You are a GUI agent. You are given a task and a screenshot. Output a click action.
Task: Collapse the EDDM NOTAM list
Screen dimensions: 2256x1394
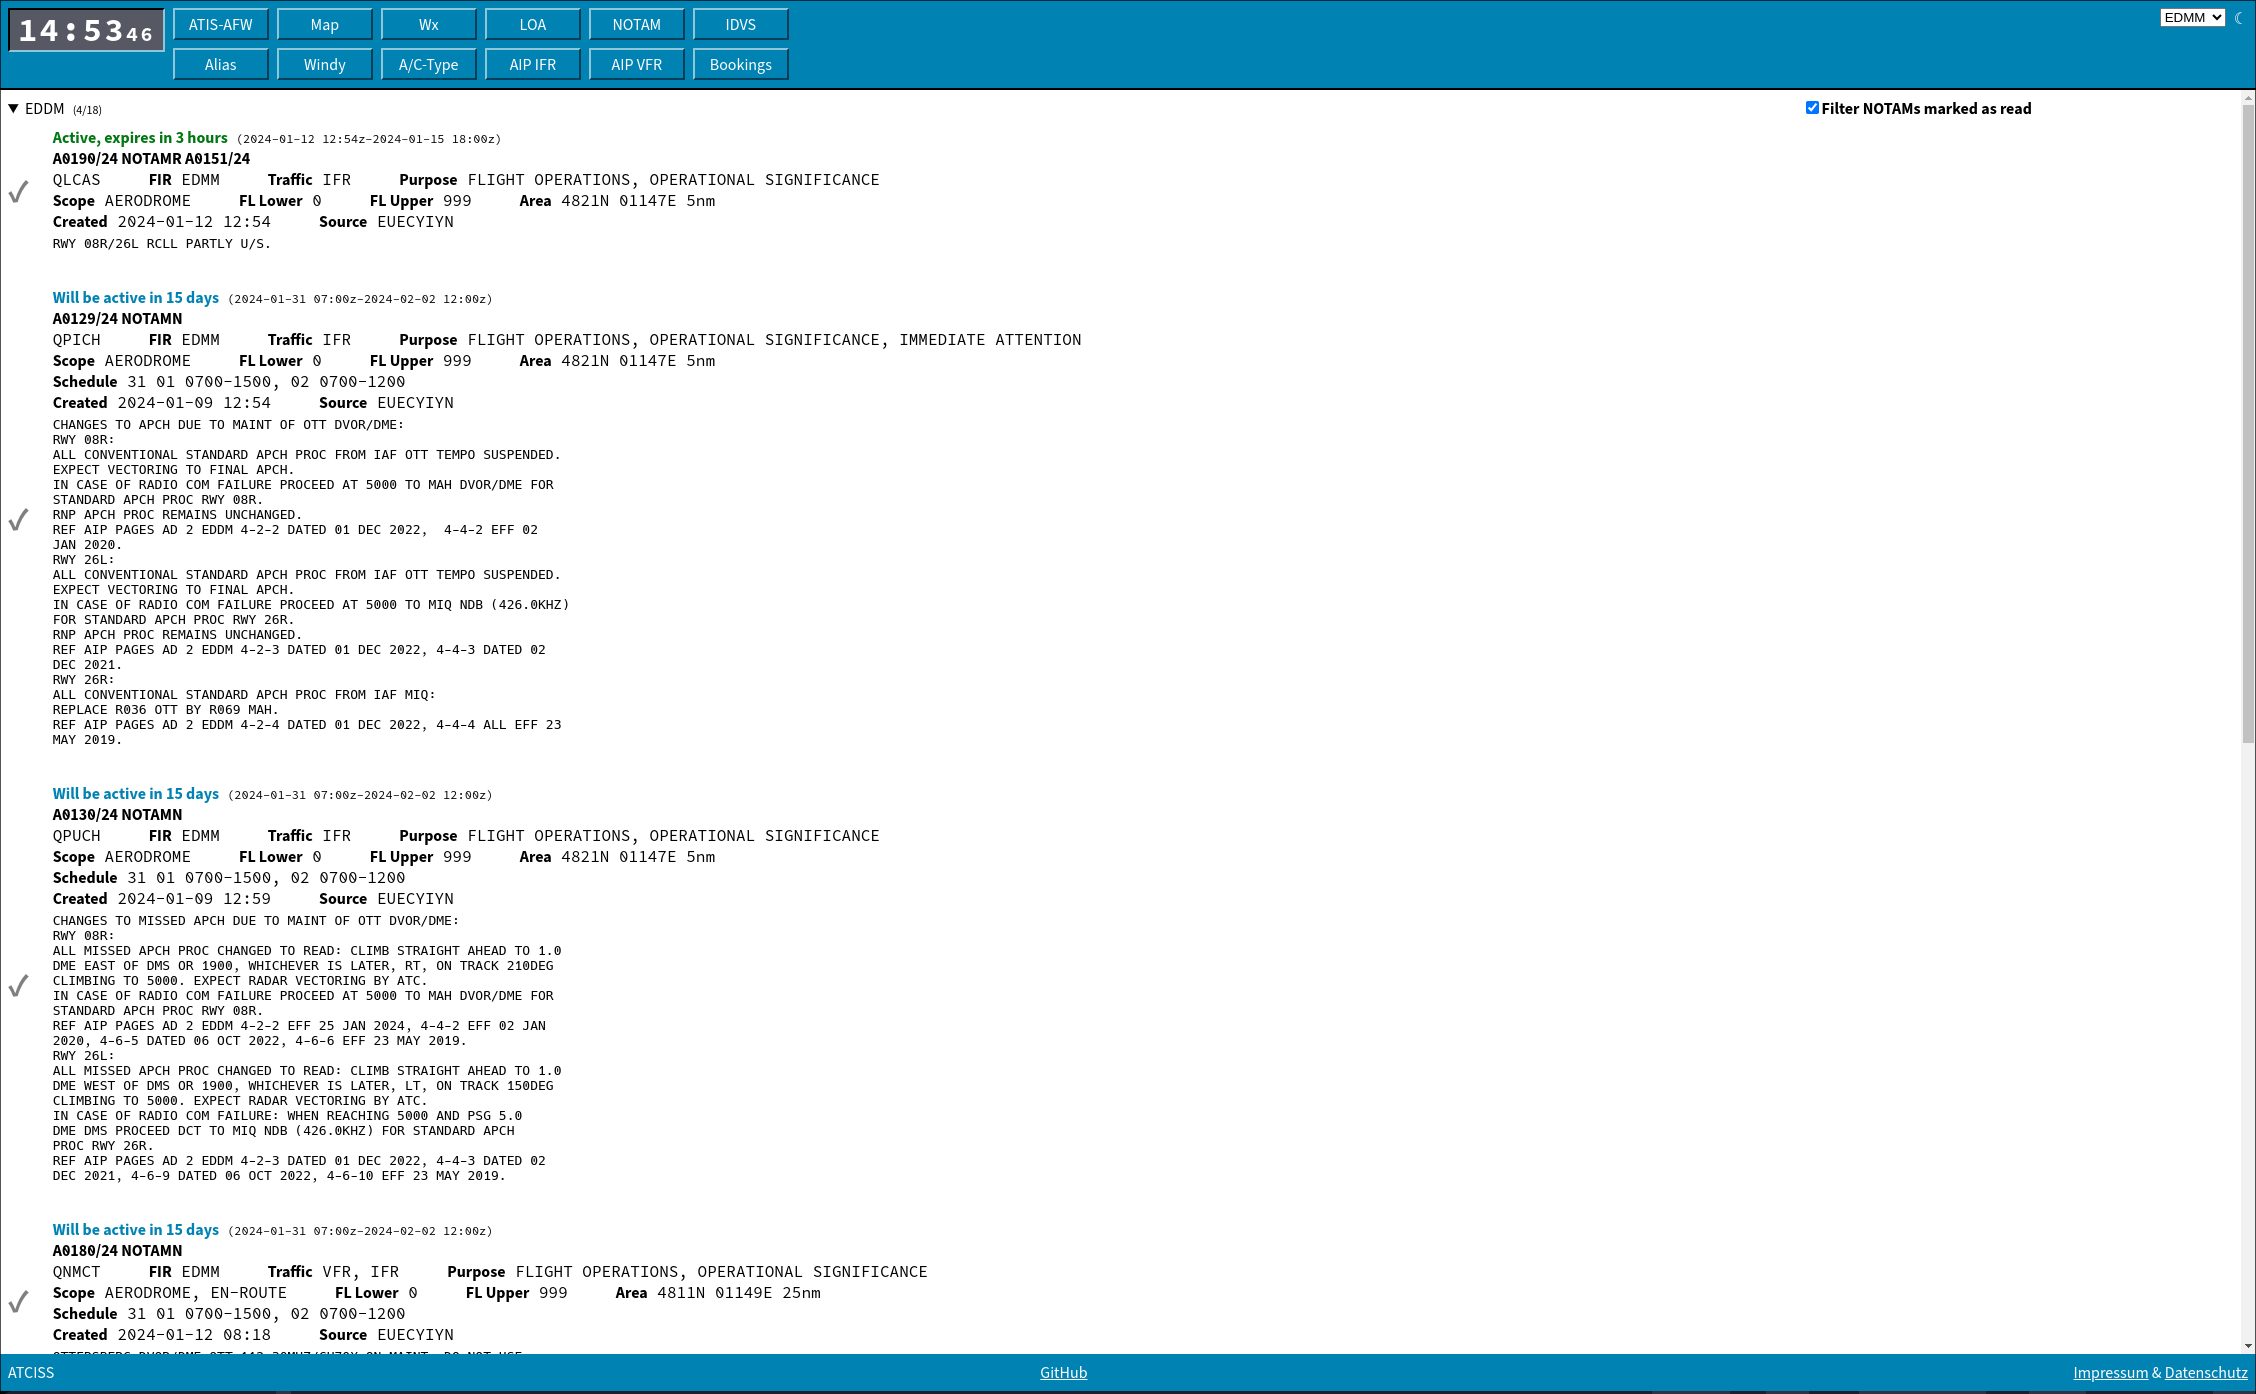pos(14,109)
